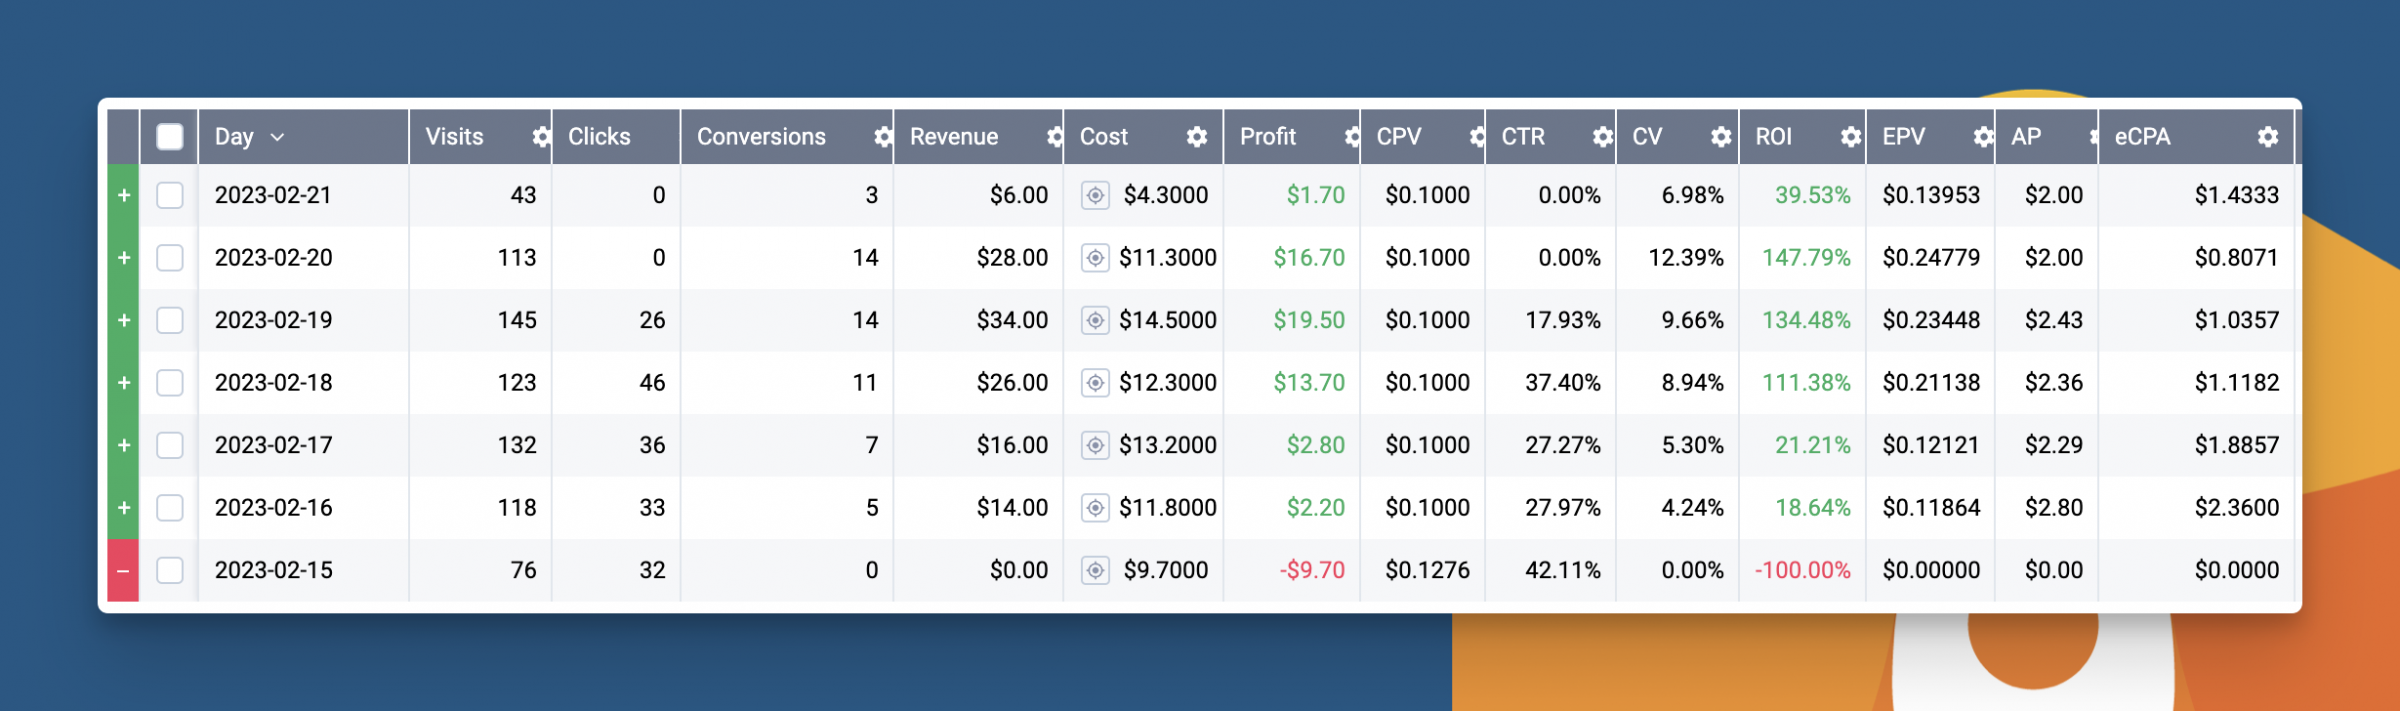Open the Day column dropdown chevron
Image resolution: width=2400 pixels, height=711 pixels.
[278, 138]
